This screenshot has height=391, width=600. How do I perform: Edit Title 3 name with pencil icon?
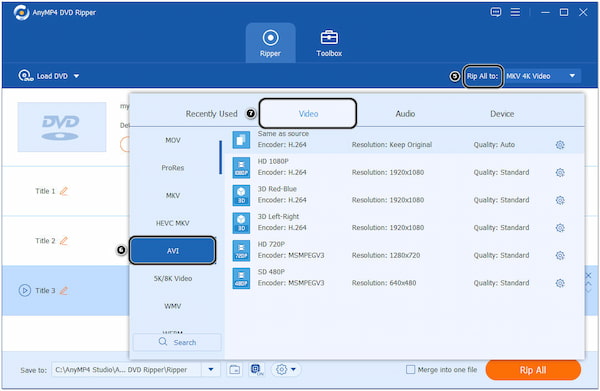pyautogui.click(x=64, y=290)
